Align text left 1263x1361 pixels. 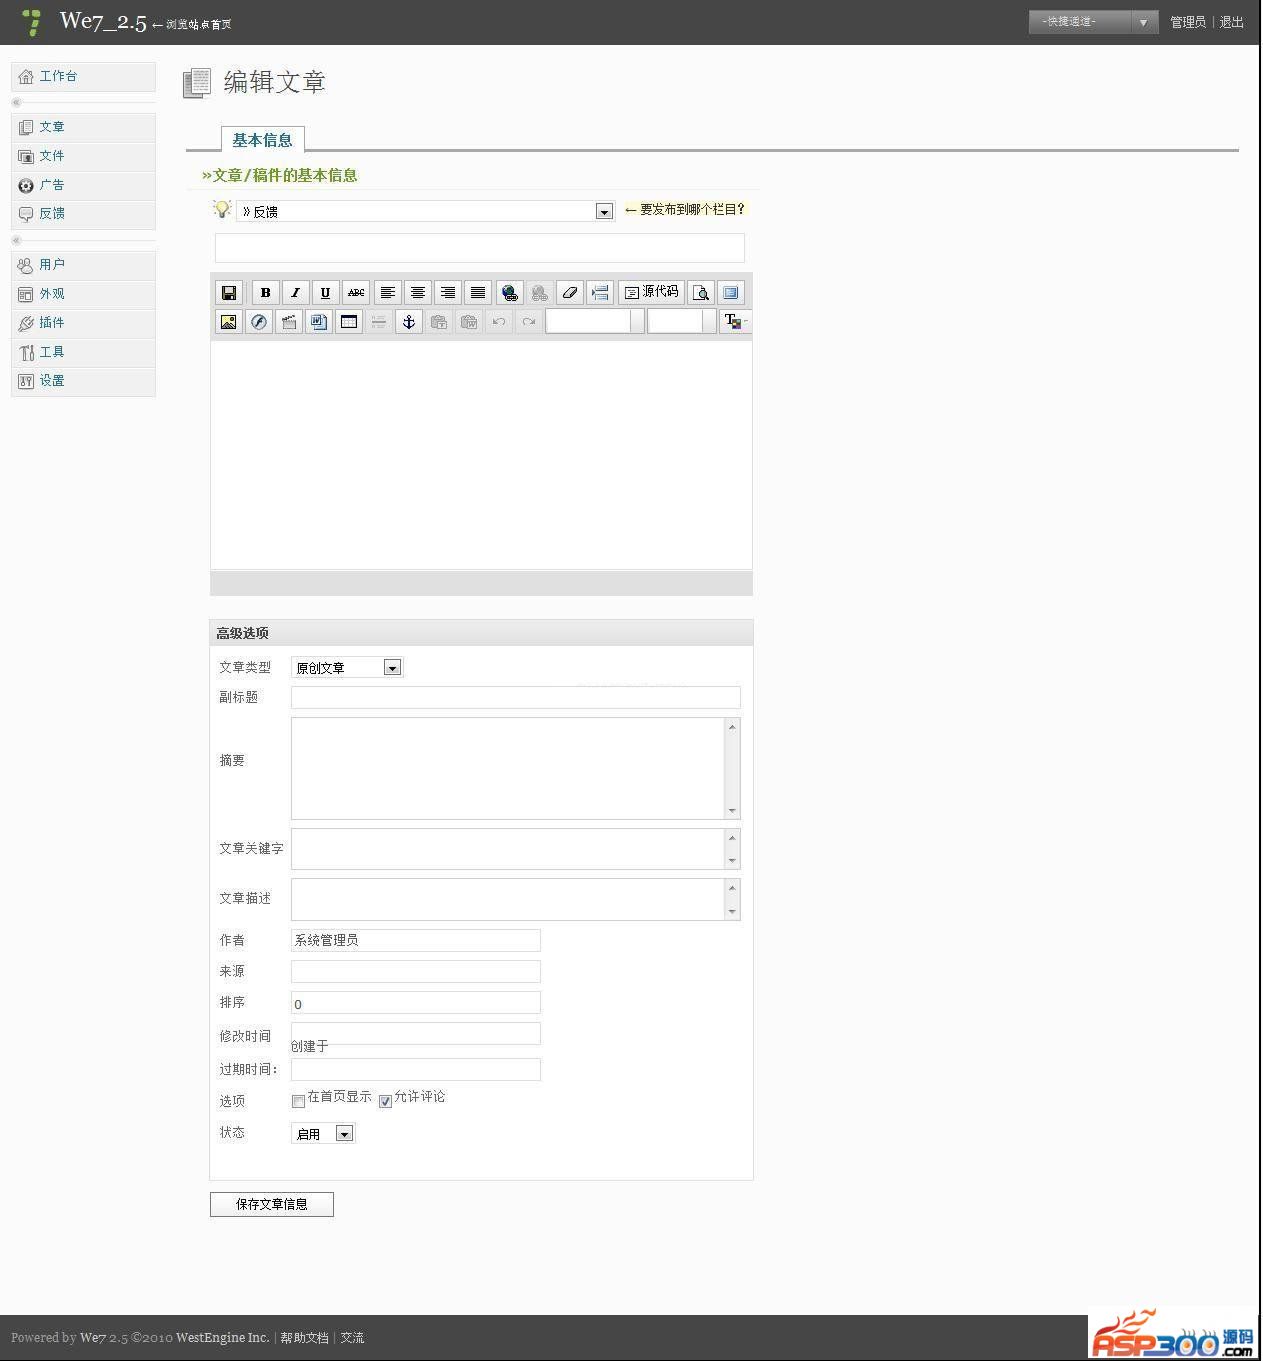[x=388, y=292]
